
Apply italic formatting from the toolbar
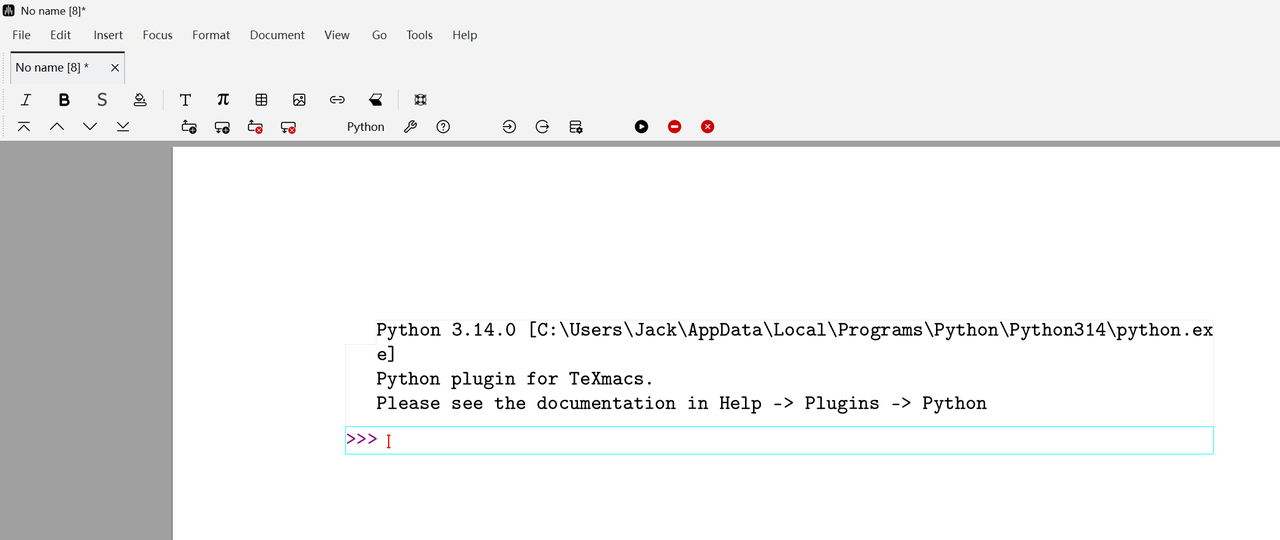pyautogui.click(x=26, y=100)
